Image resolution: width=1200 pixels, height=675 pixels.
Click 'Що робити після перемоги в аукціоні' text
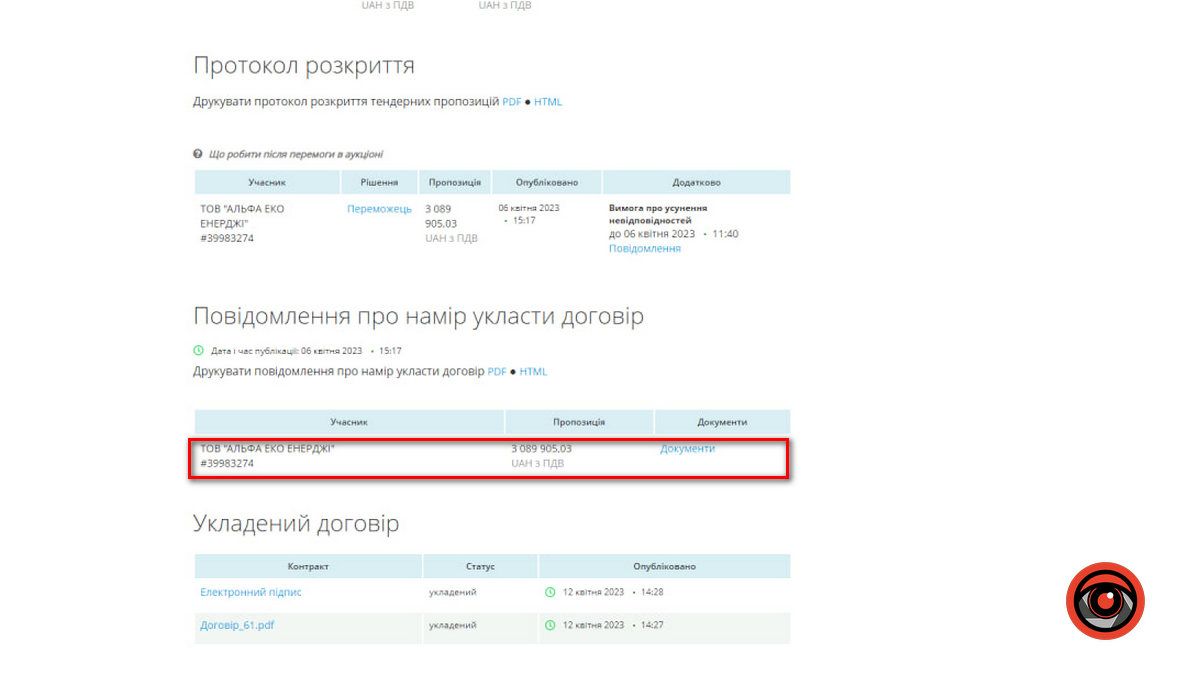295,154
